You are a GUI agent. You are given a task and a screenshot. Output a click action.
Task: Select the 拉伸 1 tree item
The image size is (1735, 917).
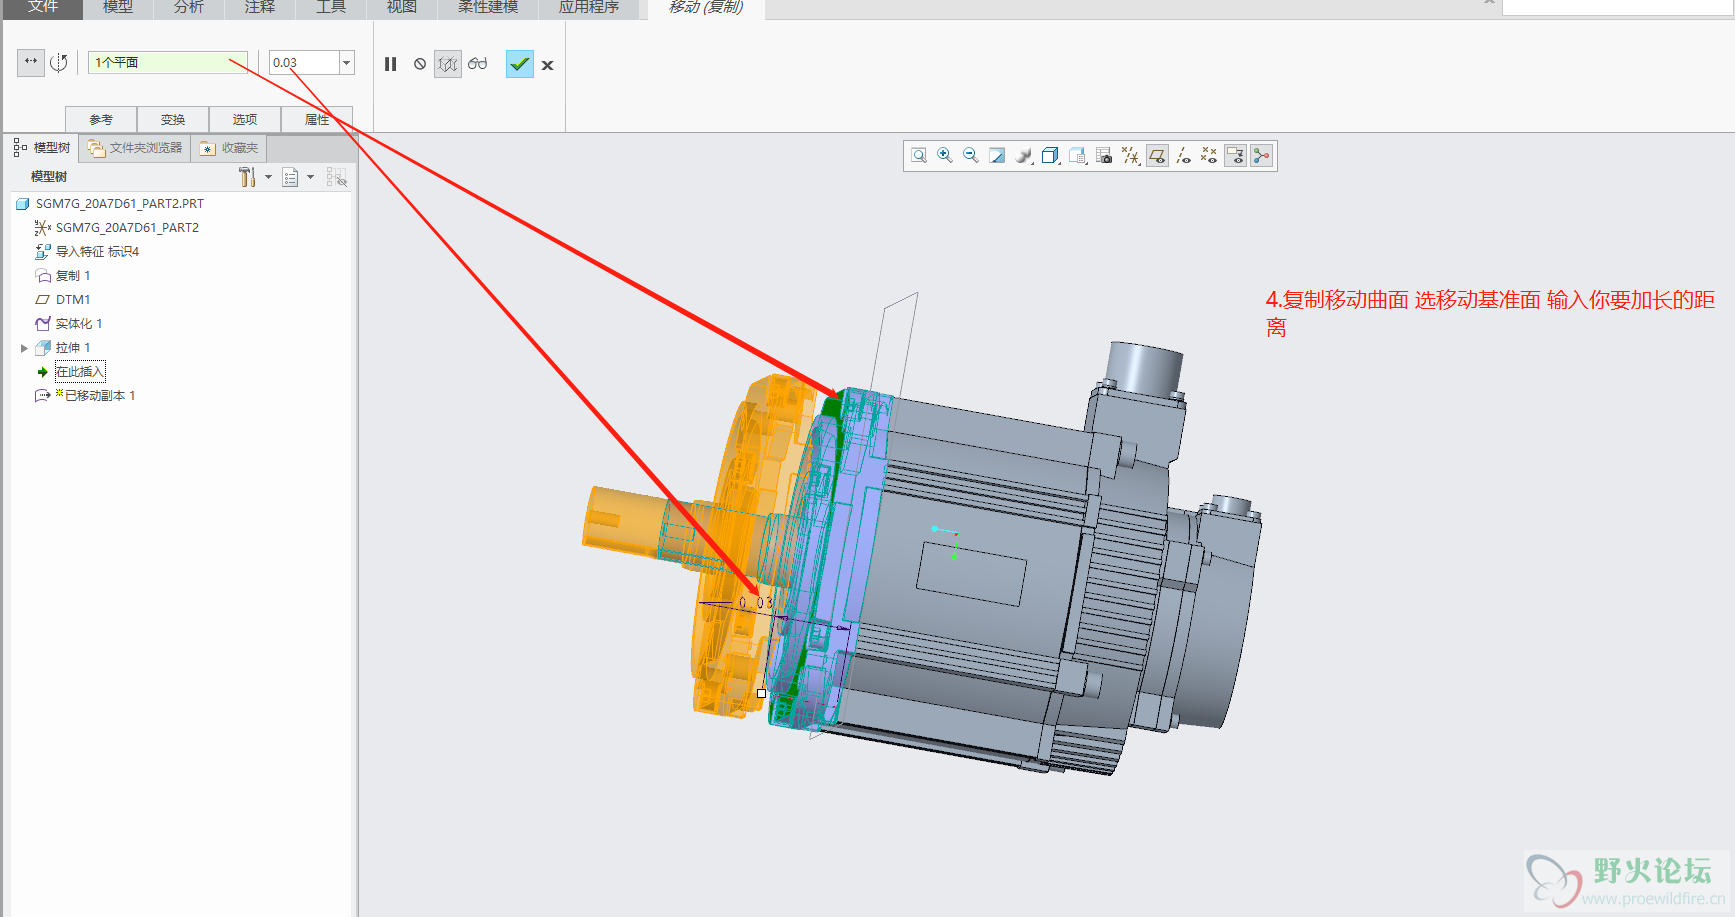pos(63,347)
